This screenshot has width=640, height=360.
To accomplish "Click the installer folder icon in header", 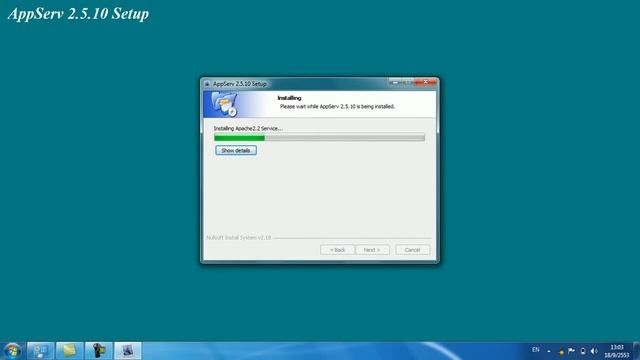I will (224, 104).
